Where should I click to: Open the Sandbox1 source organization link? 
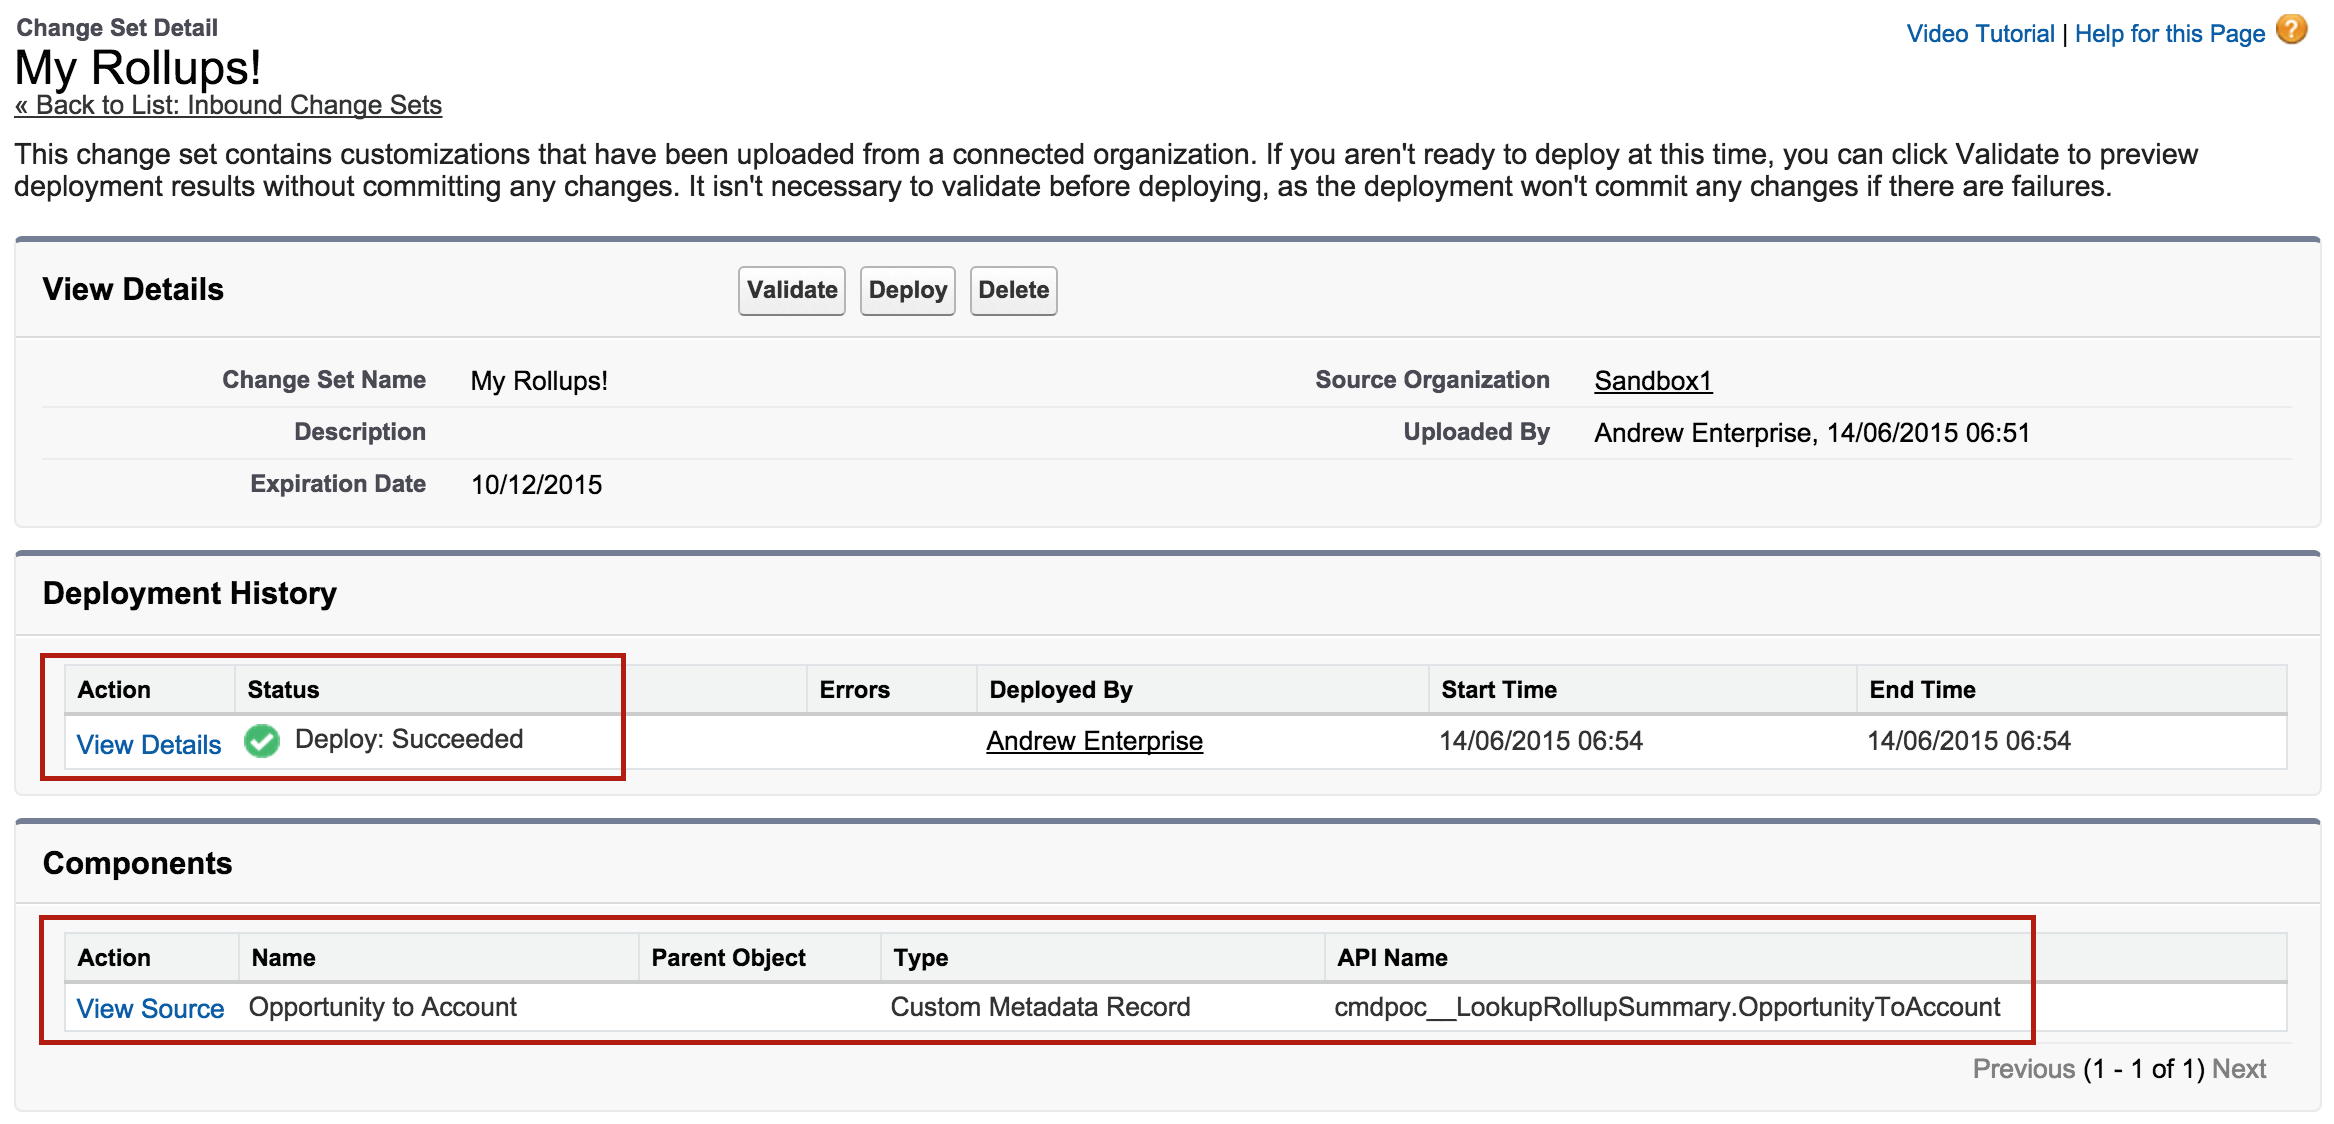click(x=1652, y=381)
